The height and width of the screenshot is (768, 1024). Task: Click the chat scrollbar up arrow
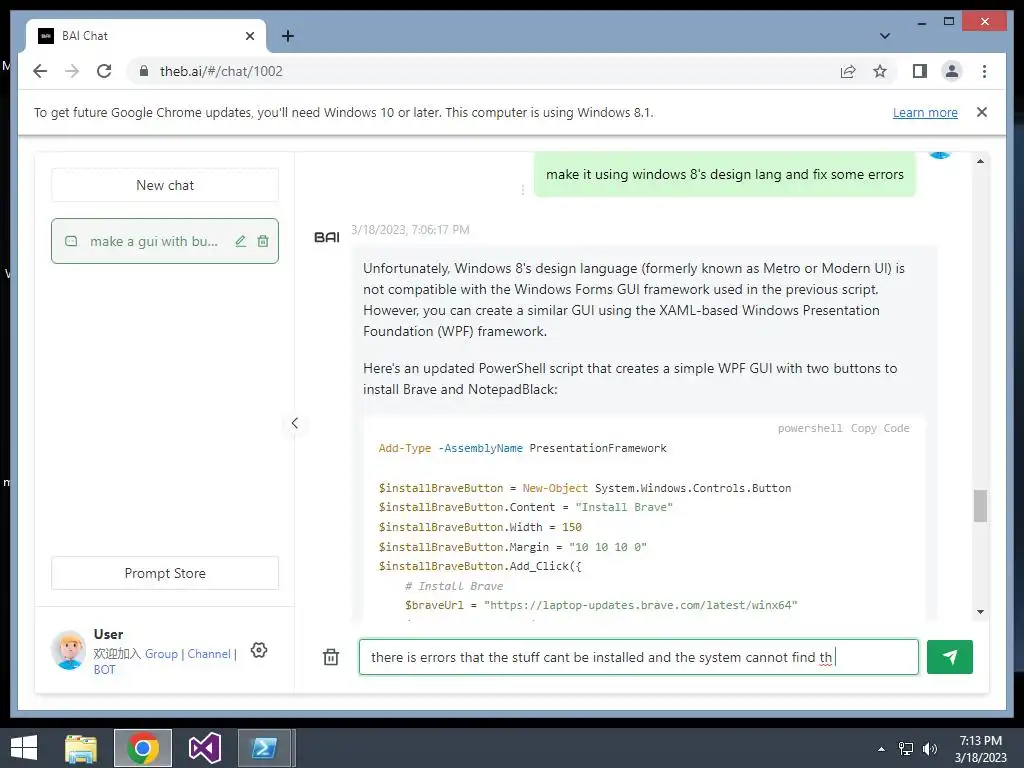(980, 161)
